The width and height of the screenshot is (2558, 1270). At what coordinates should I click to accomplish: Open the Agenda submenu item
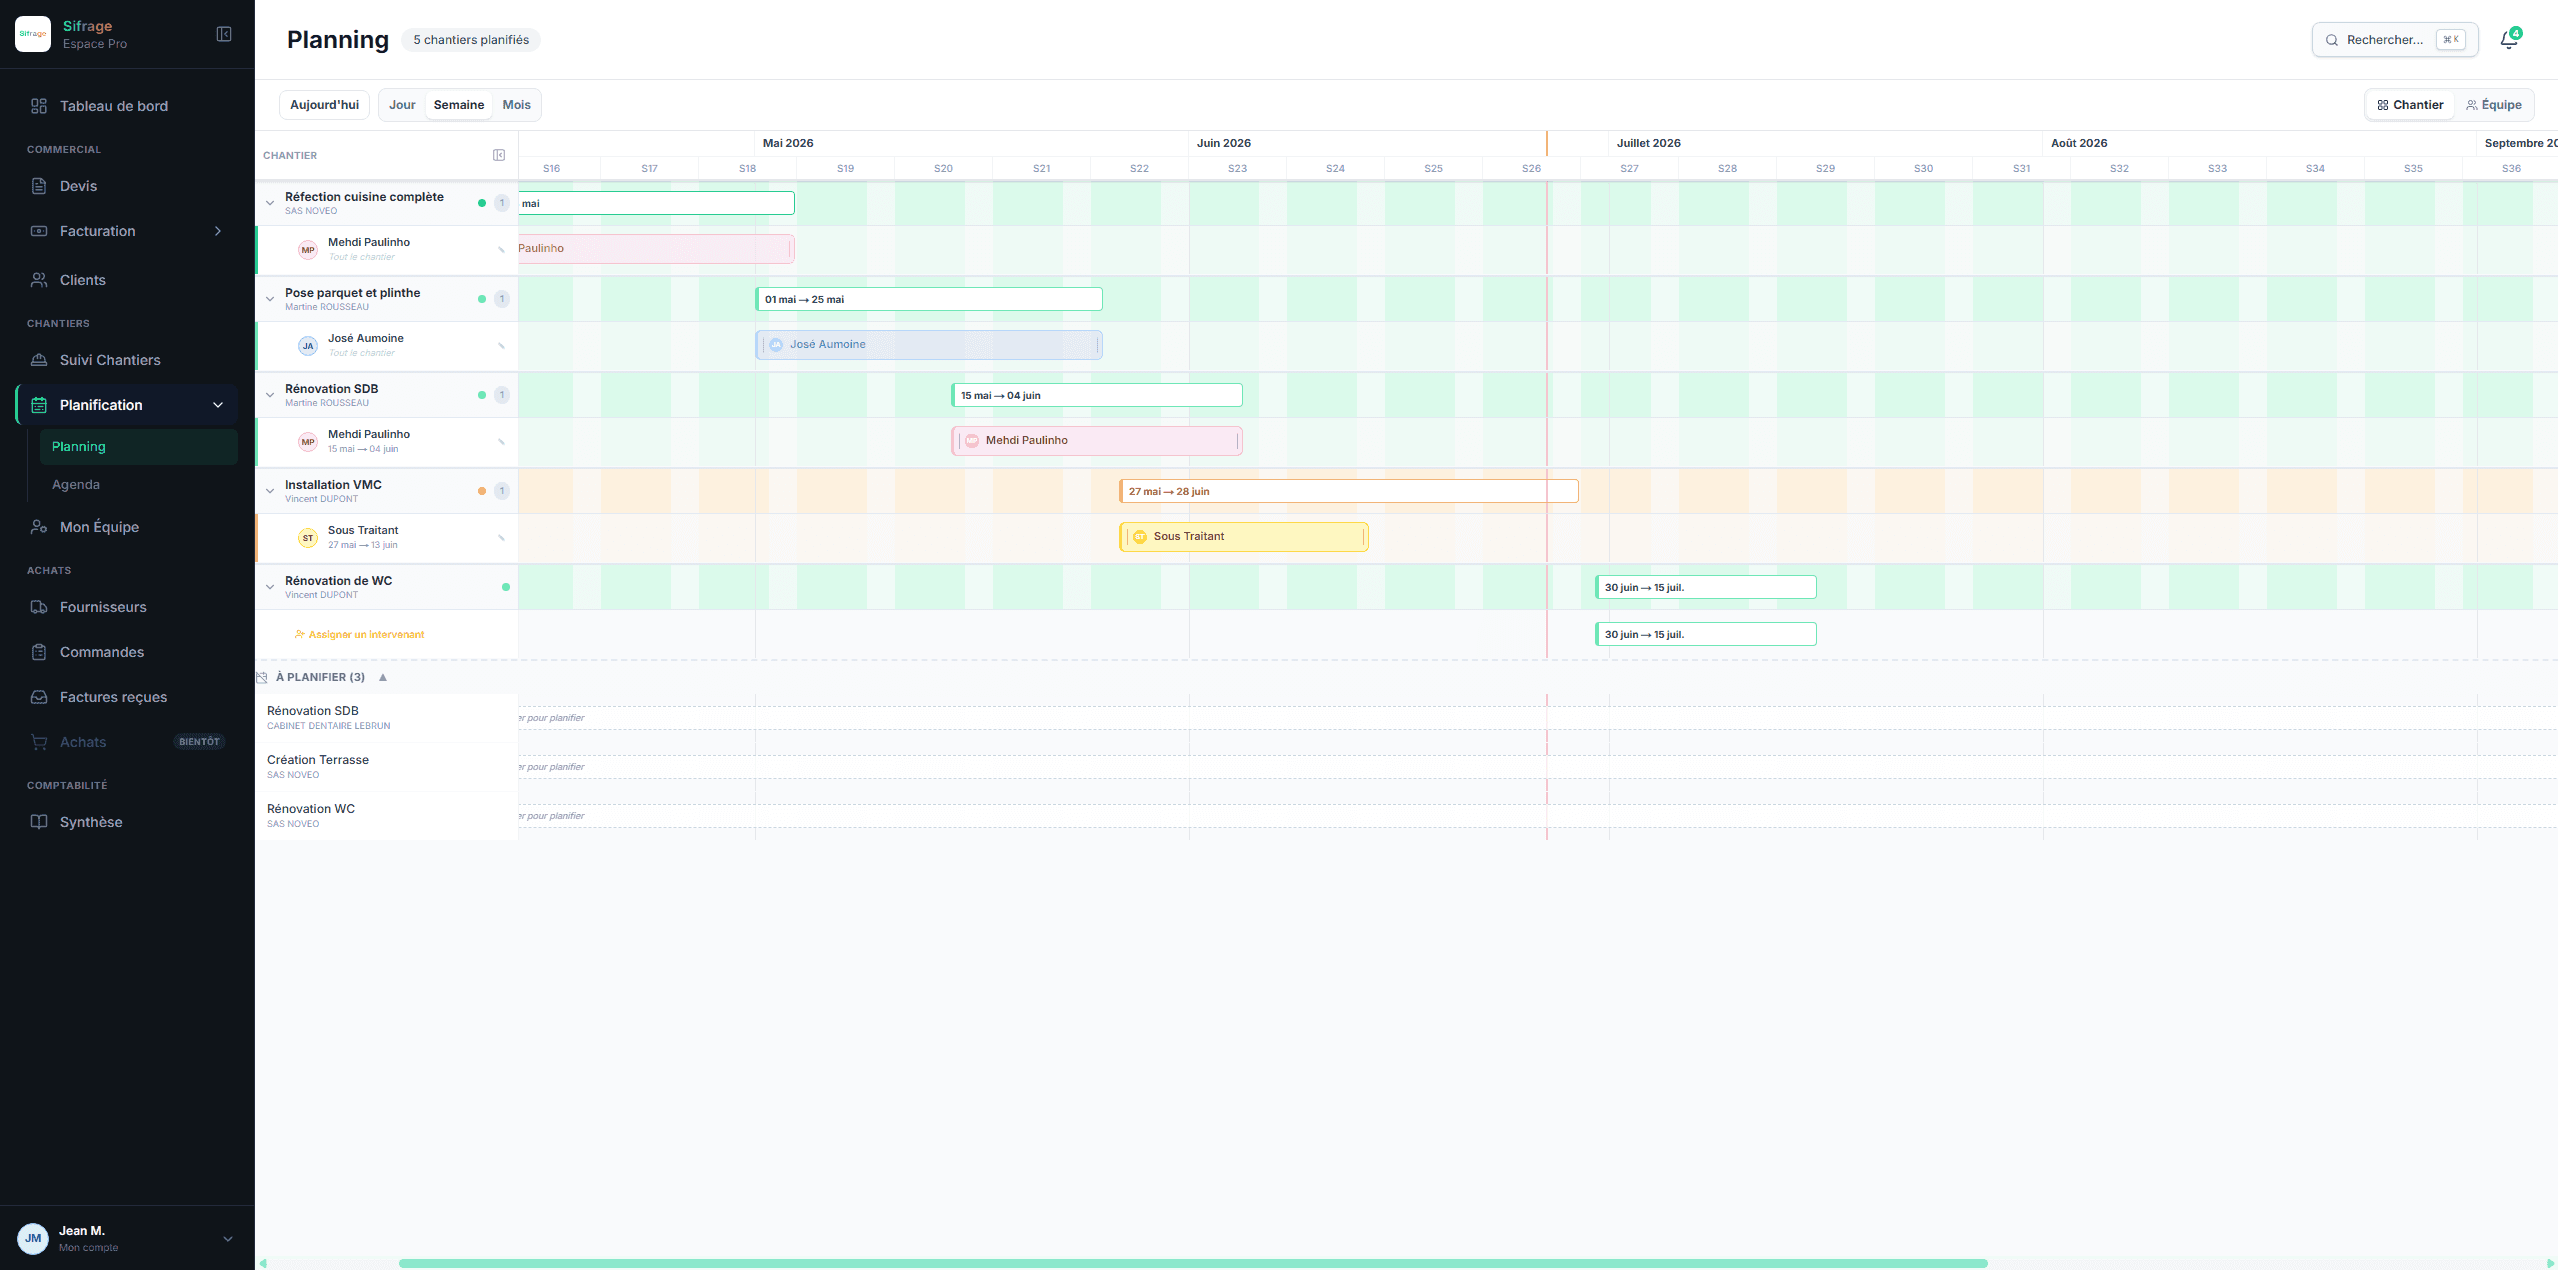click(x=139, y=485)
